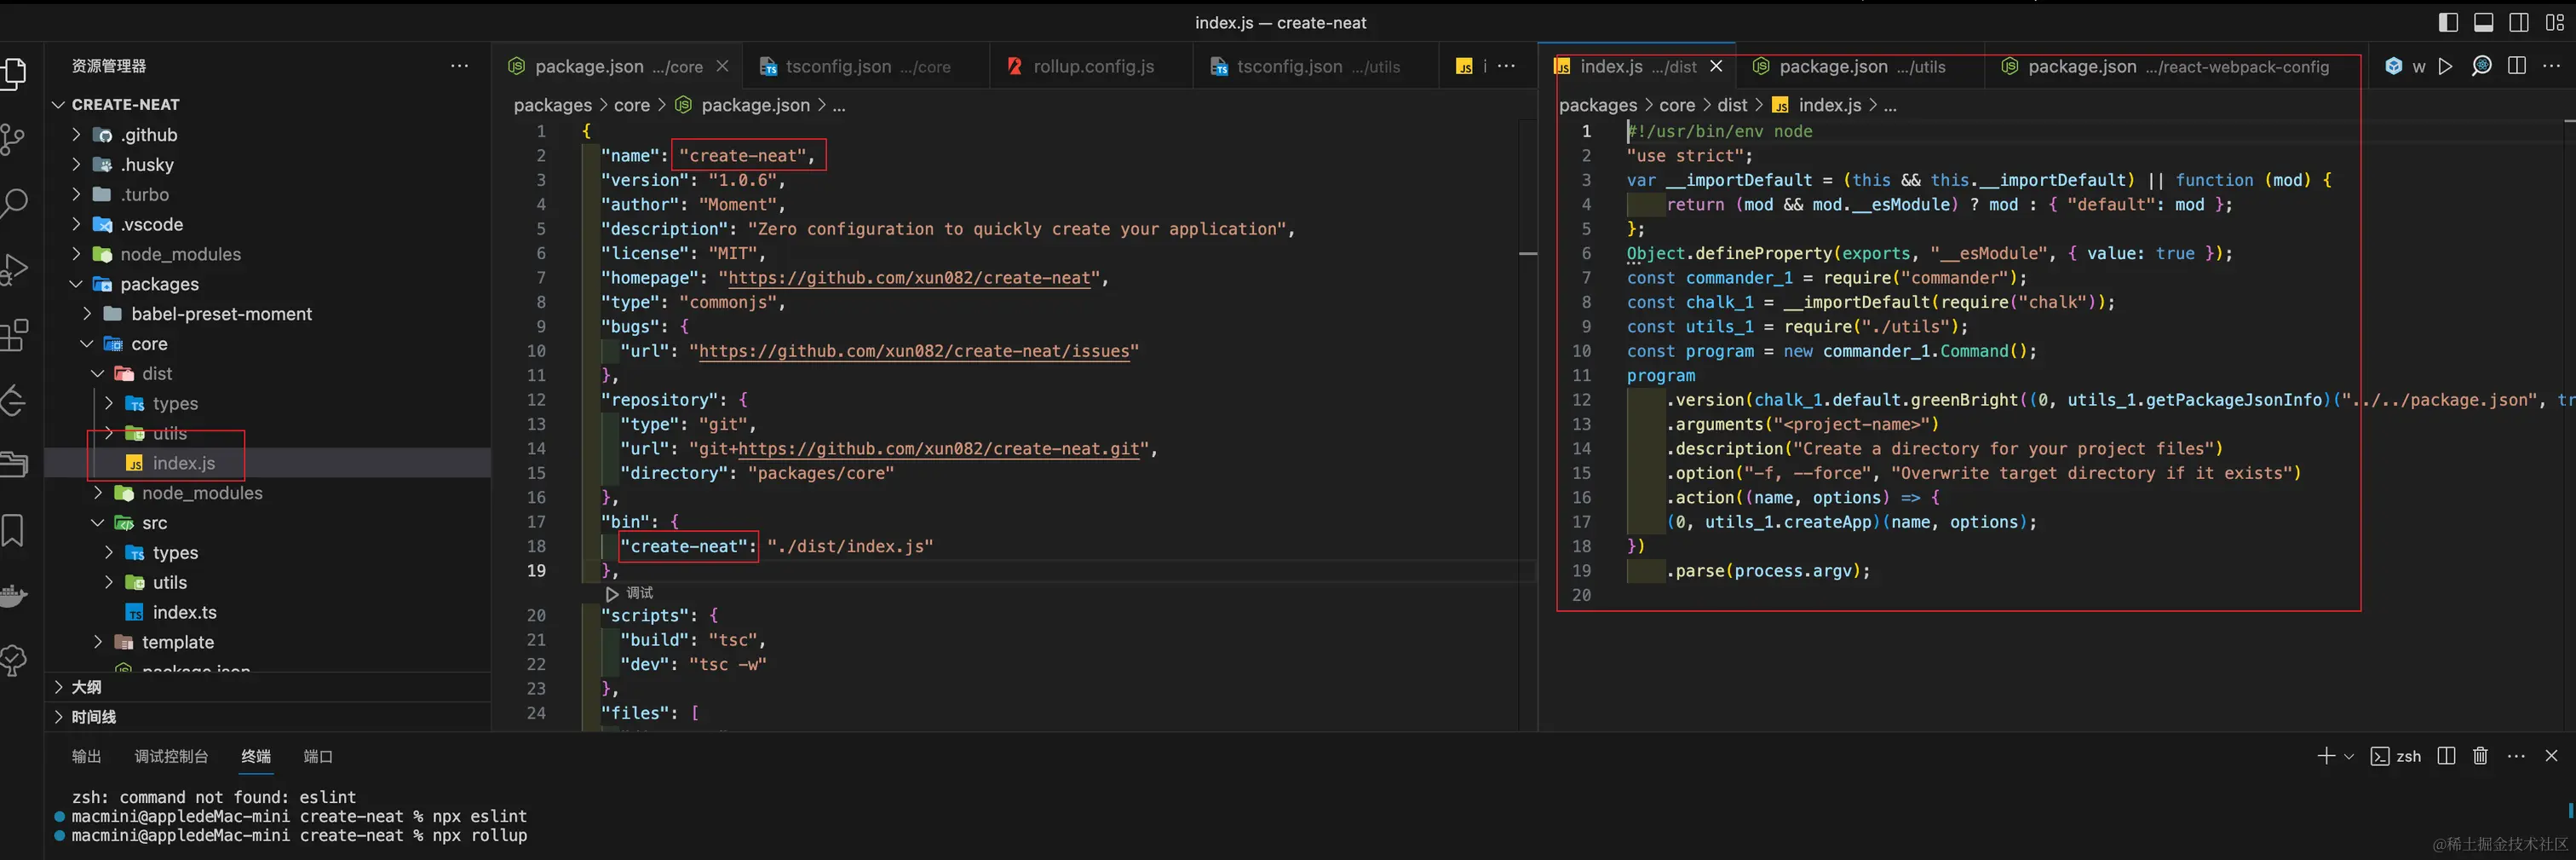This screenshot has width=2576, height=860.
Task: Expand the .vscode folder
Action: (x=76, y=224)
